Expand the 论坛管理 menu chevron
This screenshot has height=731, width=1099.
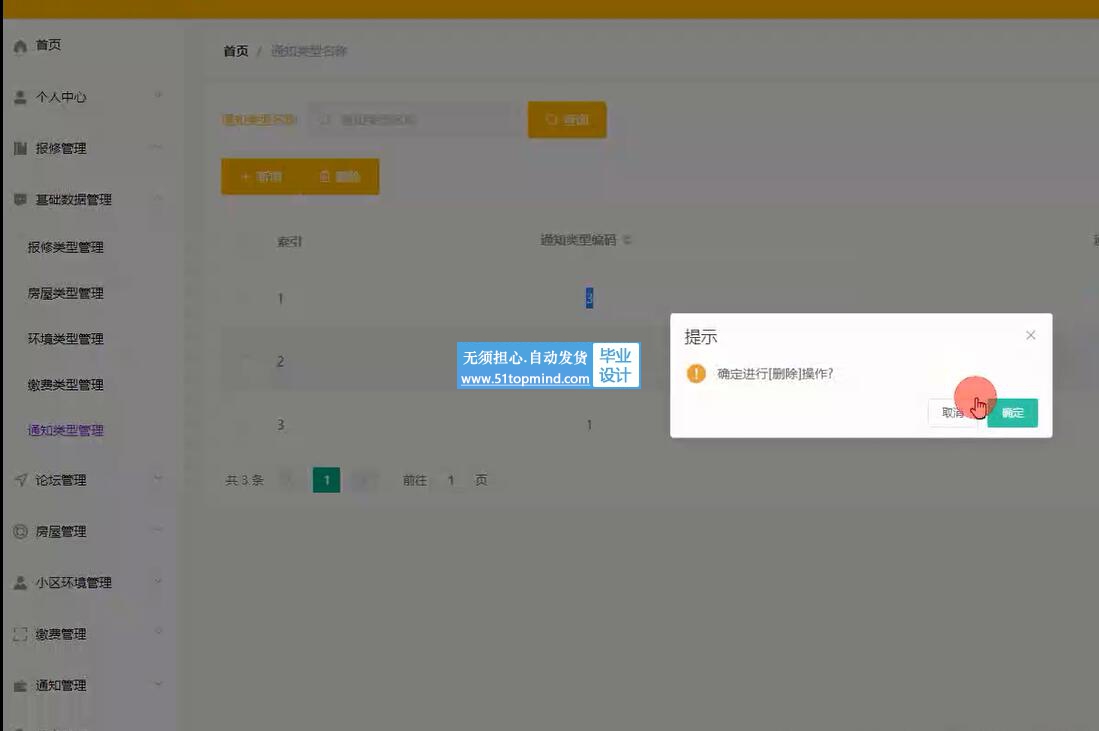pyautogui.click(x=158, y=479)
